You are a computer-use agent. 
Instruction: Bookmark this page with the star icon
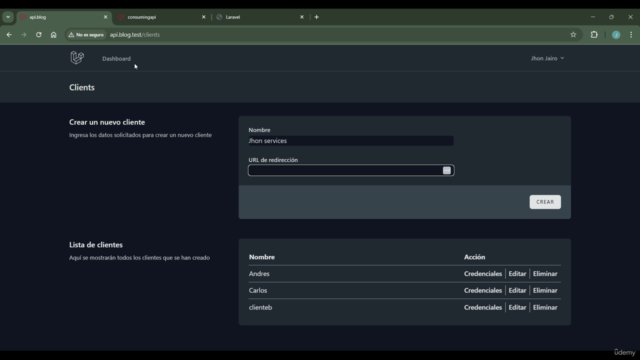(573, 35)
